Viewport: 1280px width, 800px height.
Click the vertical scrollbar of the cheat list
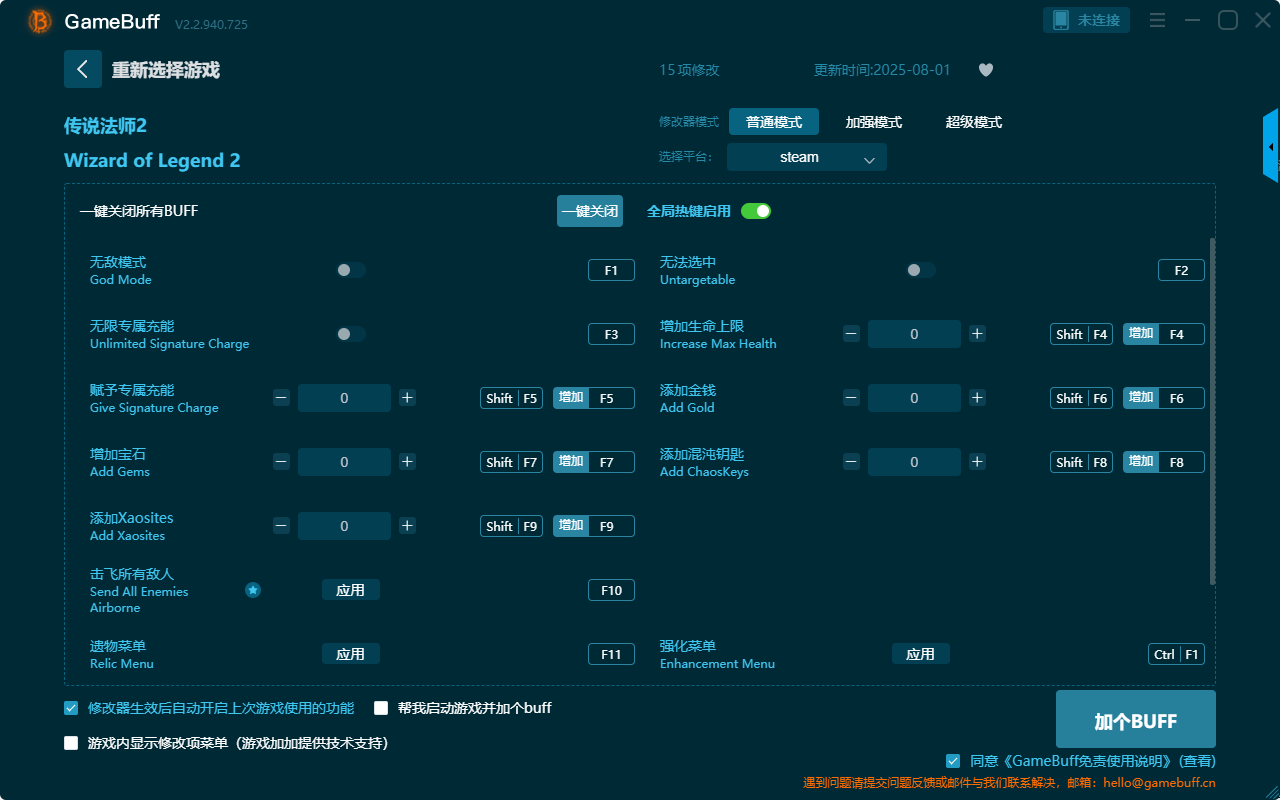tap(1212, 410)
